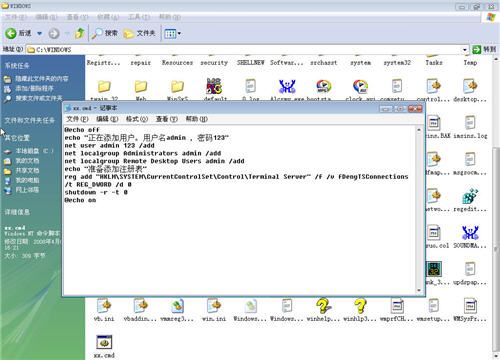Open the address bar dropdown

pos(465,50)
